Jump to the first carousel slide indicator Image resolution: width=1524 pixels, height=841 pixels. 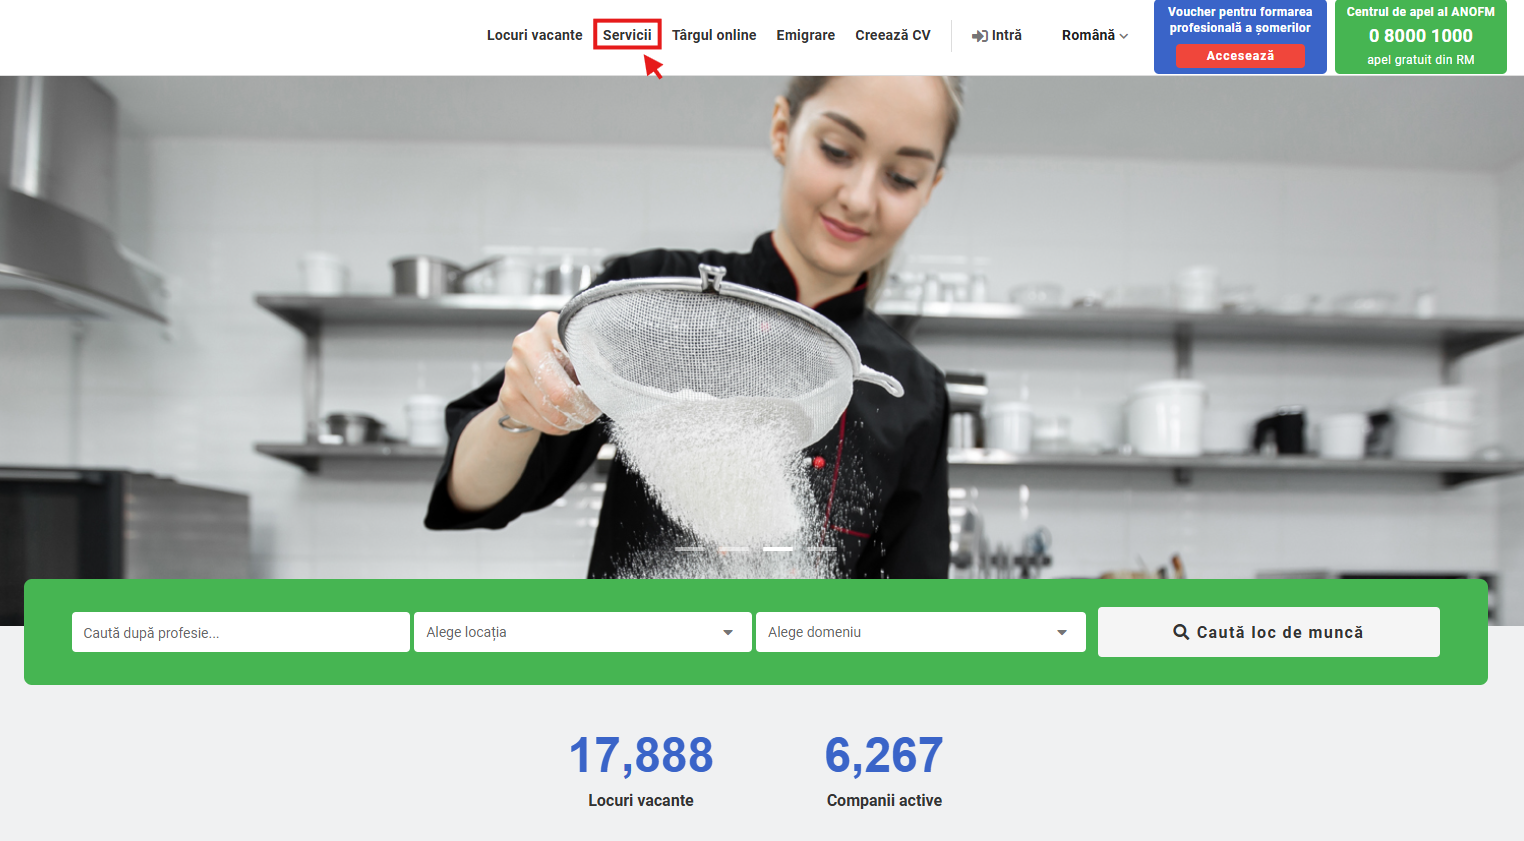coord(690,549)
